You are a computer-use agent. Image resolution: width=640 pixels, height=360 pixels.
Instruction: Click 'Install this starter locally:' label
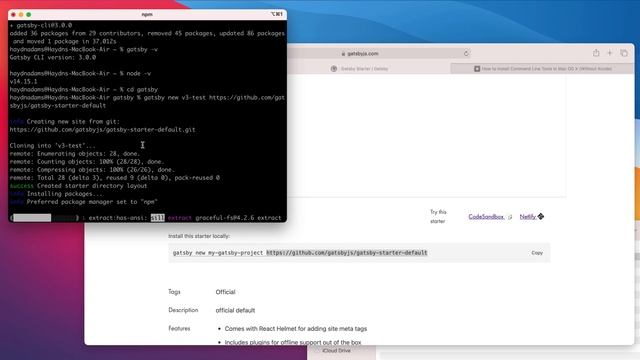[x=199, y=236]
